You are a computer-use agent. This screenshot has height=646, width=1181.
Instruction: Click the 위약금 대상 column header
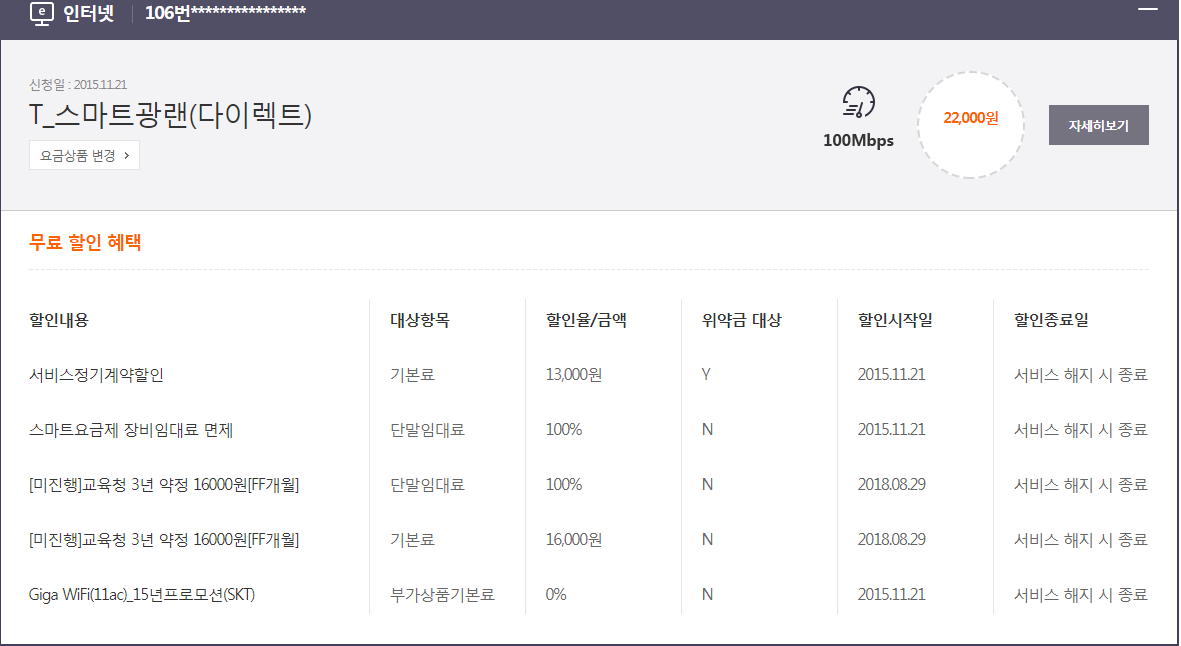(741, 320)
